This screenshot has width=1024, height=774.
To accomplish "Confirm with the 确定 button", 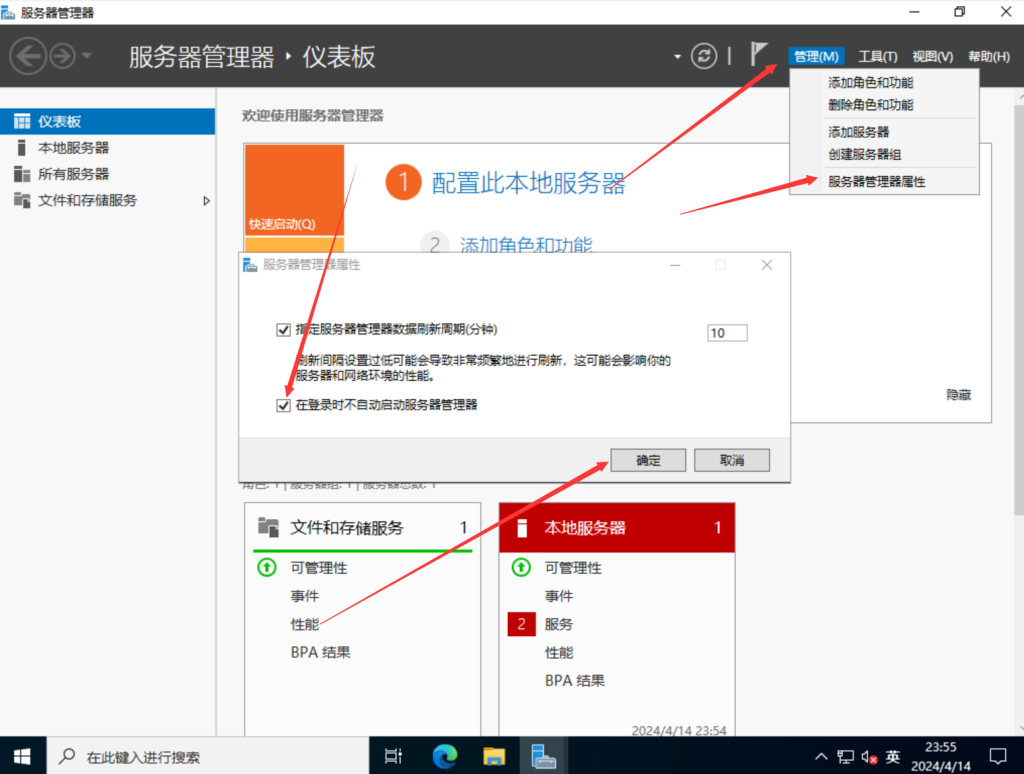I will (648, 460).
